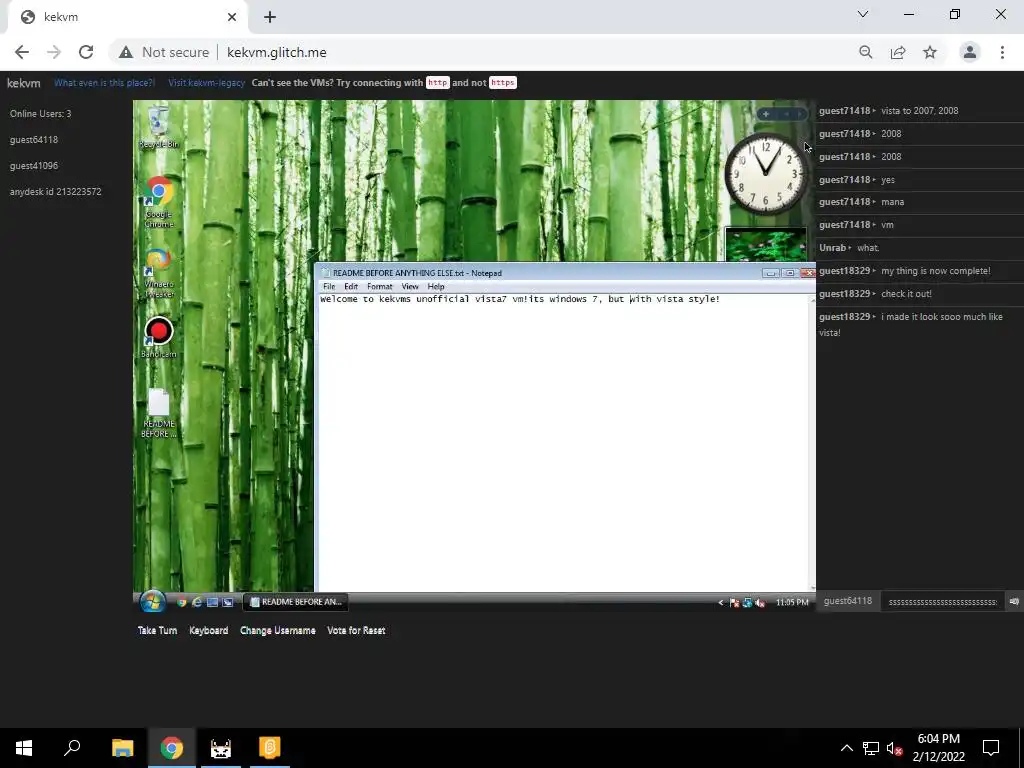Open the Format menu in Notepad
The image size is (1024, 768).
click(379, 286)
